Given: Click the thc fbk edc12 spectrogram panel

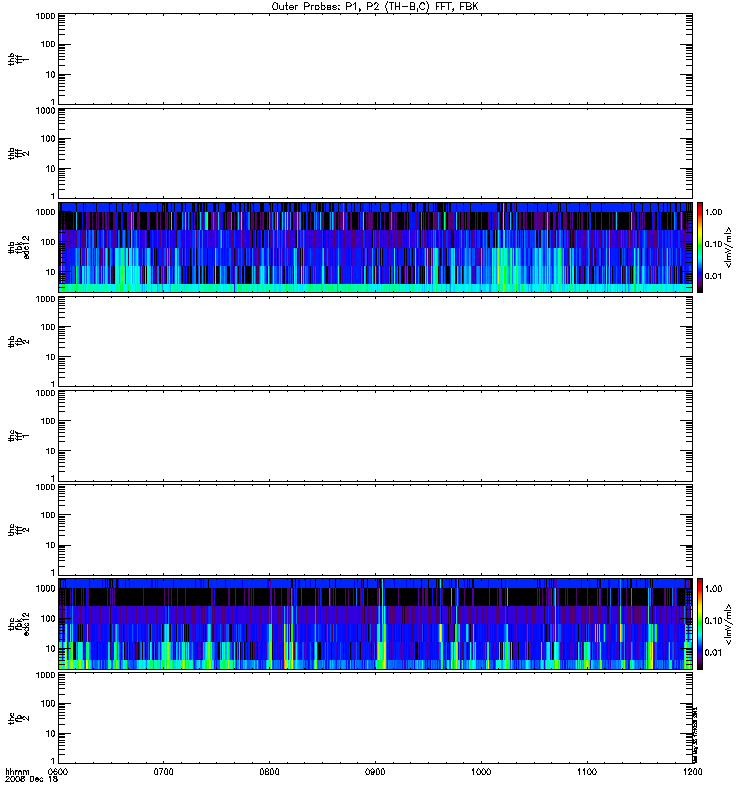Looking at the screenshot, I should 376,623.
